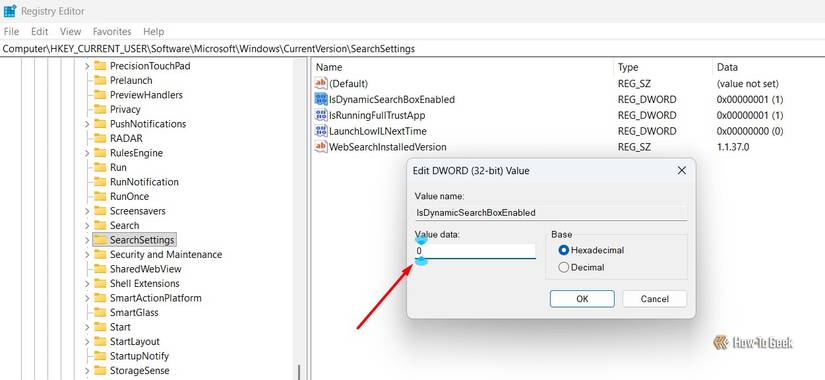Click the DWORD icon of IsRunningFullTrustApp
Screen dimensions: 825x380
point(320,115)
